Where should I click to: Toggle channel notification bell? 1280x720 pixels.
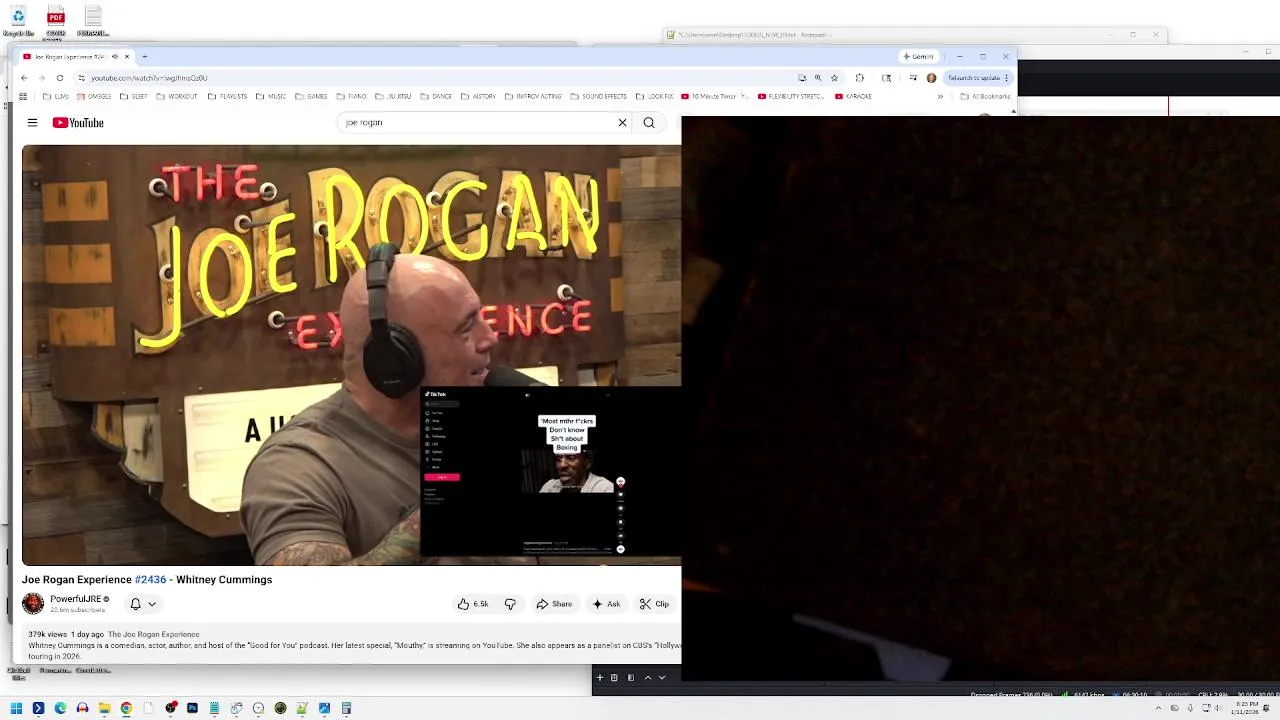[135, 604]
